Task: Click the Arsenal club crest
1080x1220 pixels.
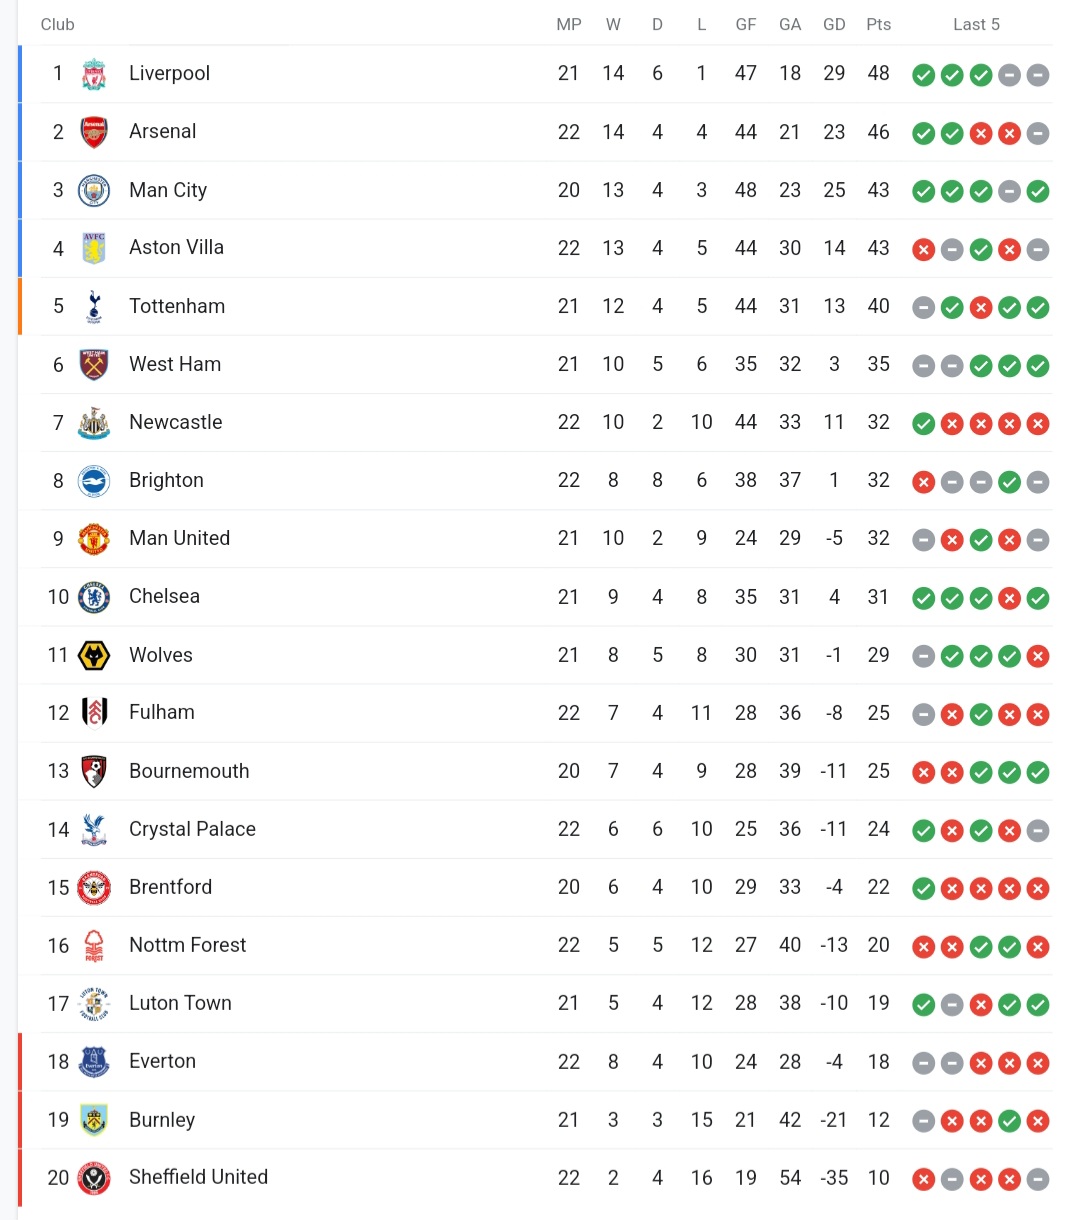Action: pyautogui.click(x=94, y=132)
